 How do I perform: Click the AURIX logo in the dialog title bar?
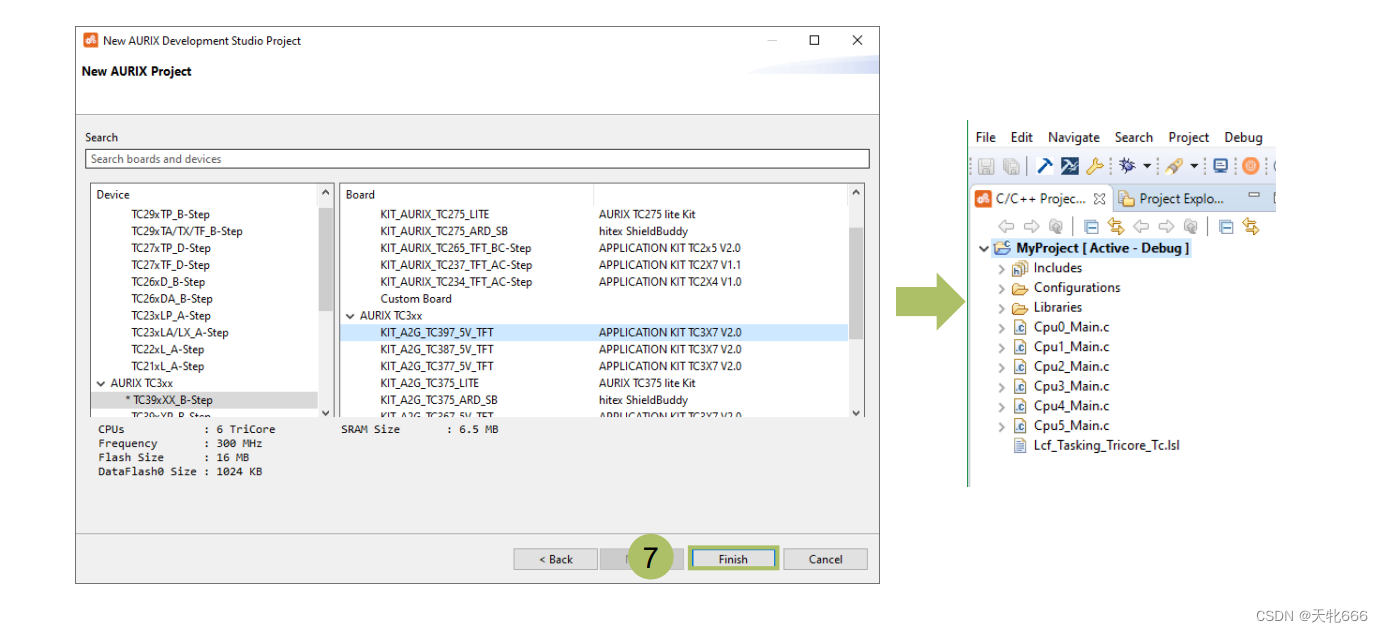point(90,40)
